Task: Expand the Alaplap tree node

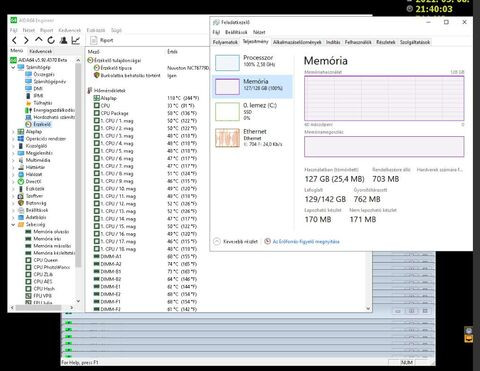Action: [x=13, y=132]
